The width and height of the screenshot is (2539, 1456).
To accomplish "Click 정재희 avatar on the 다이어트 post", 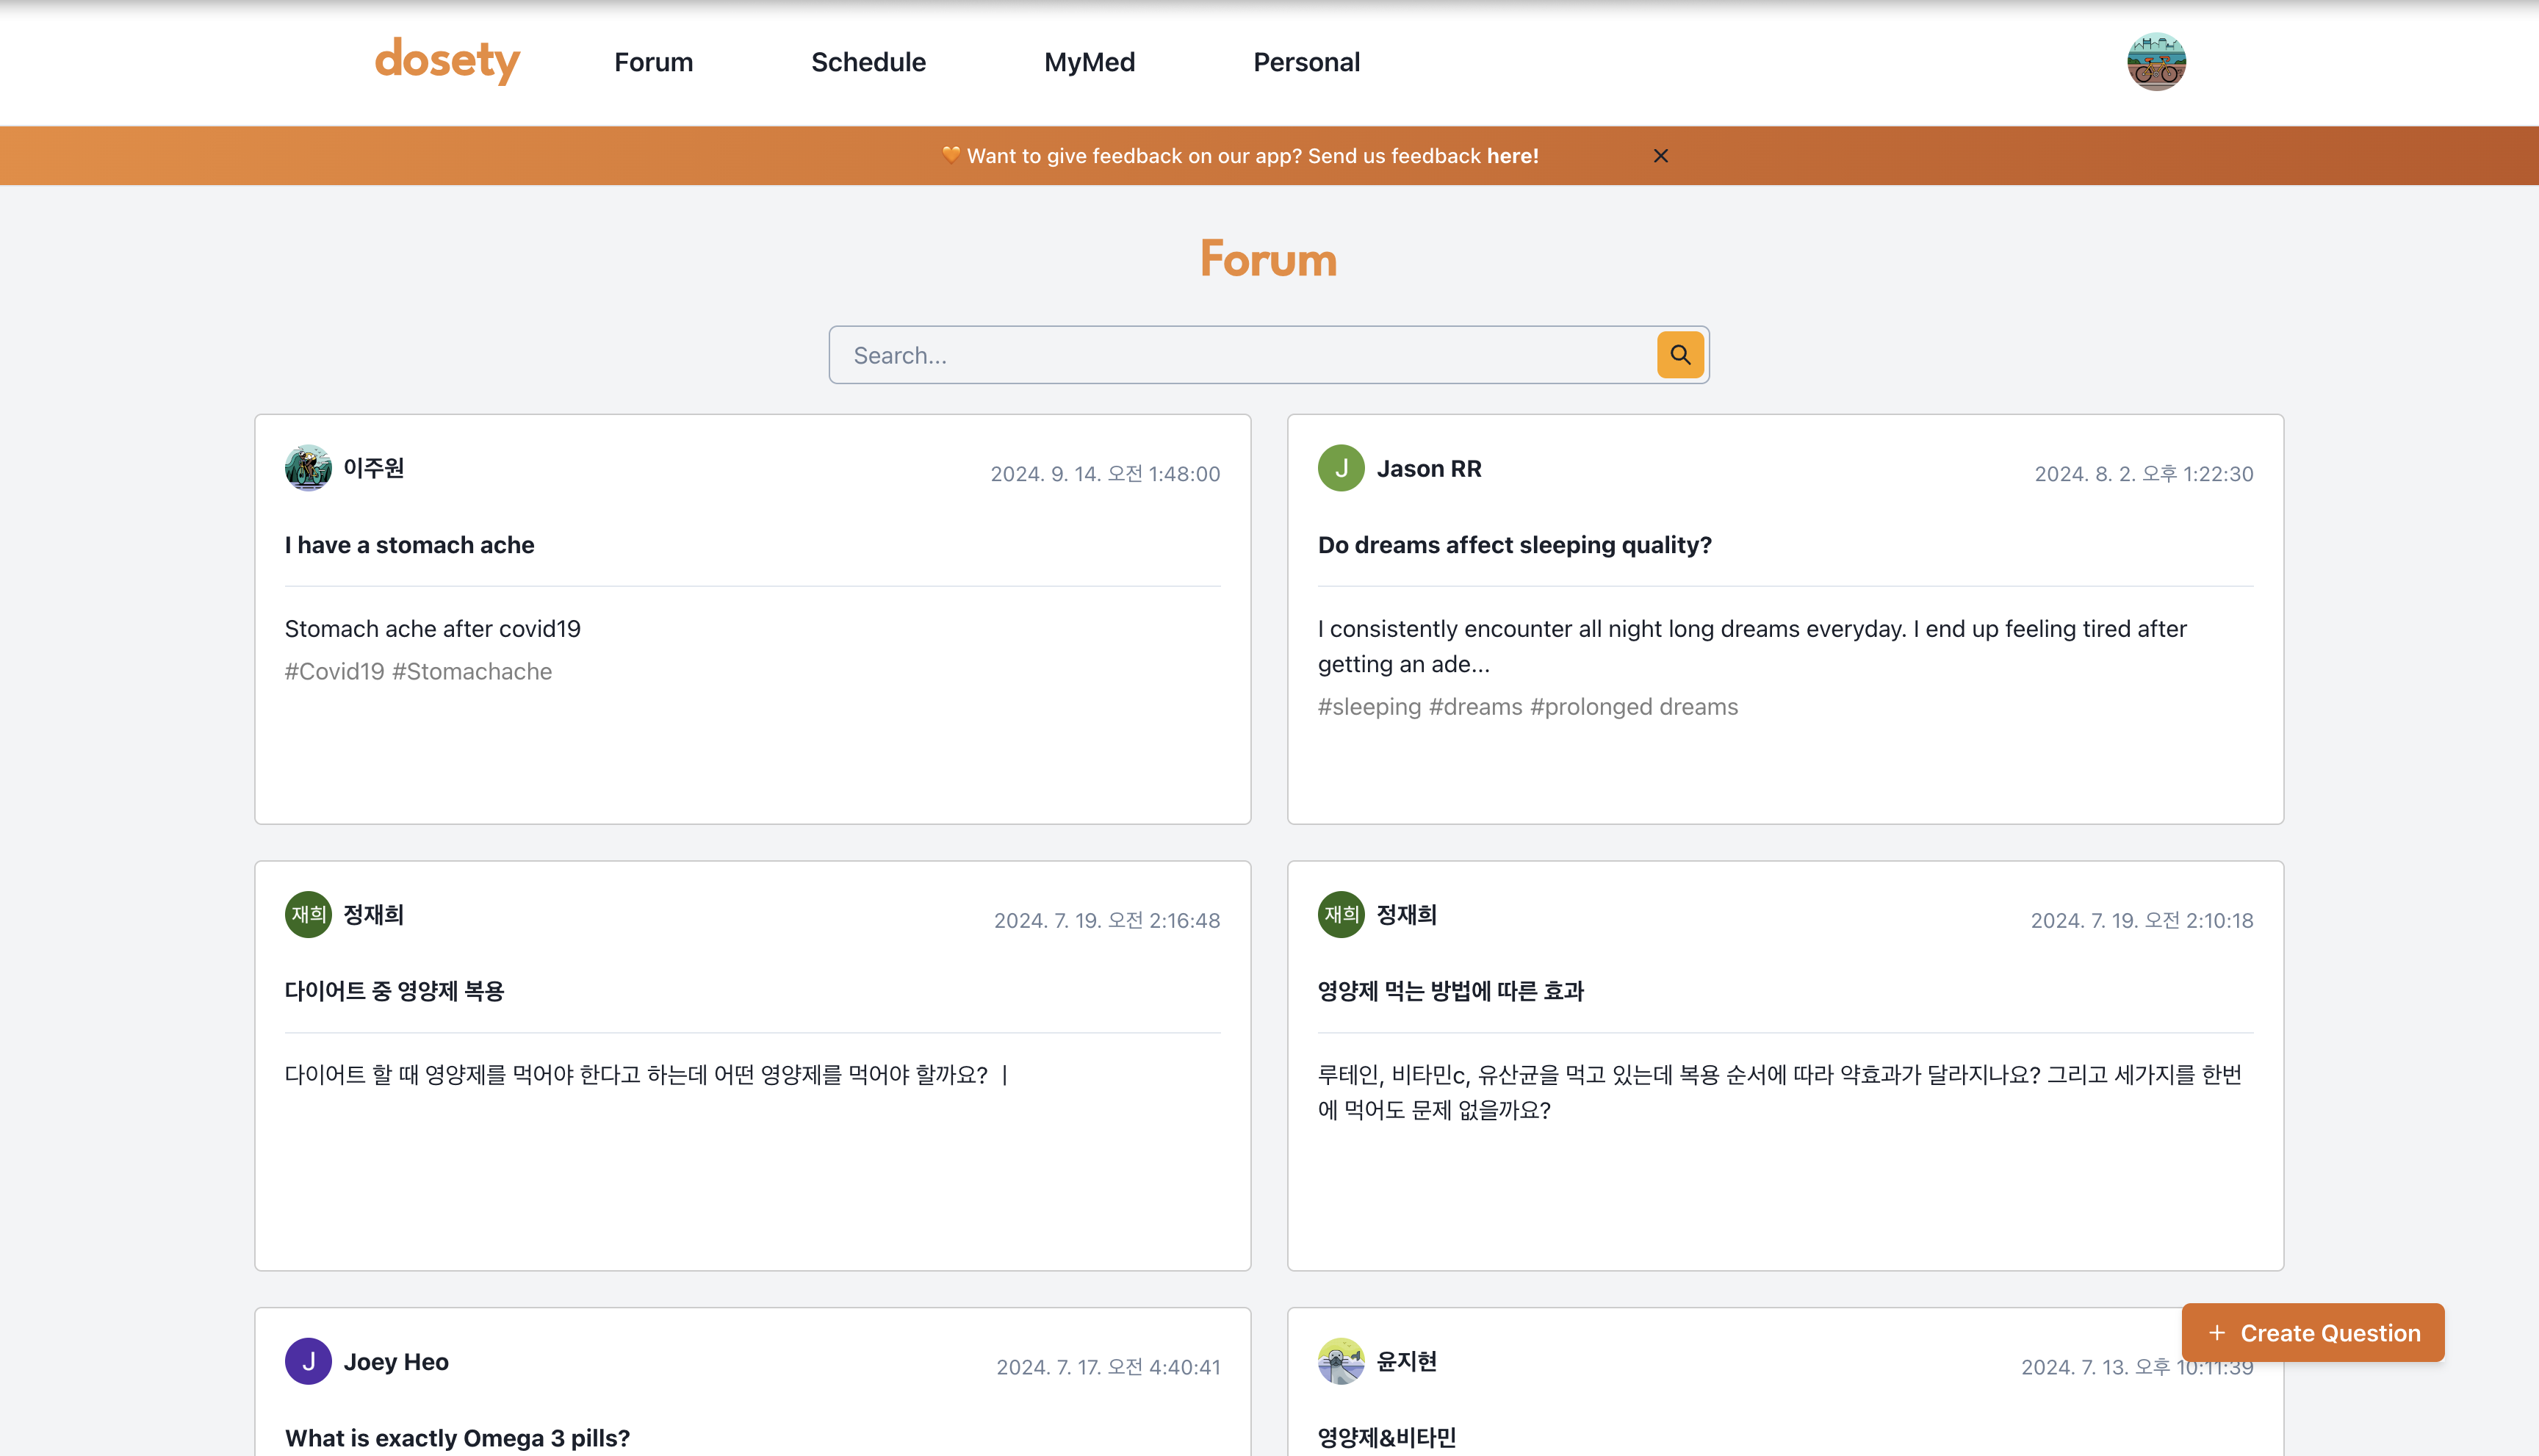I will pyautogui.click(x=308, y=915).
